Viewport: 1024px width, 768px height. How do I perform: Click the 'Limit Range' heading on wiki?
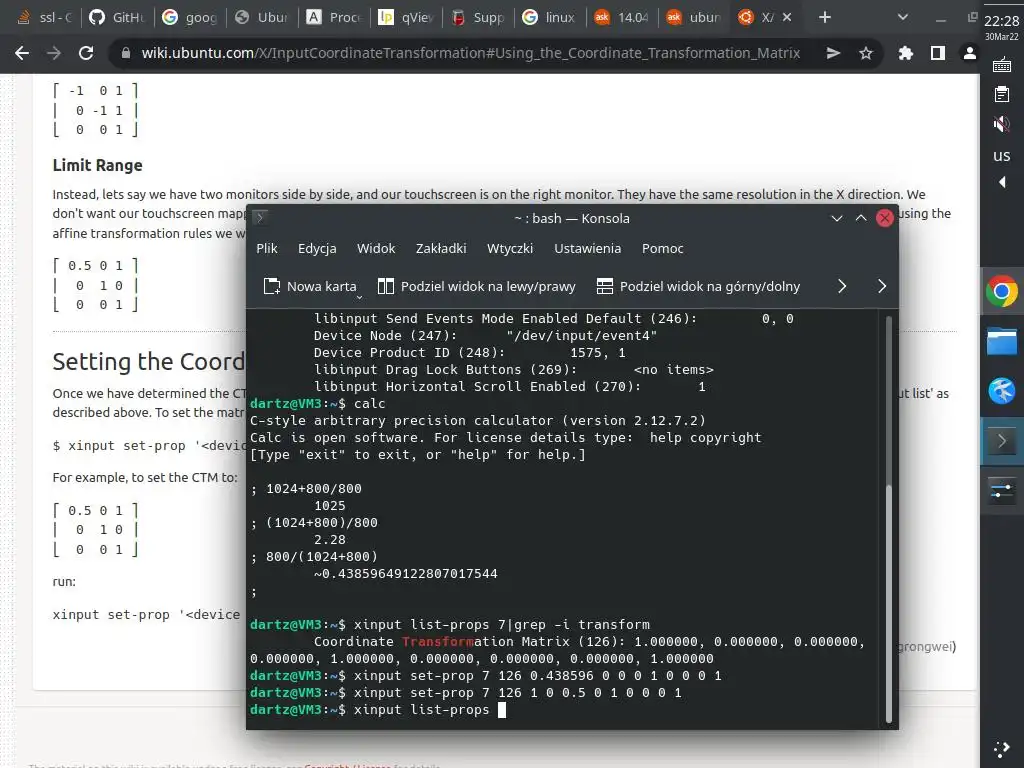pos(97,165)
